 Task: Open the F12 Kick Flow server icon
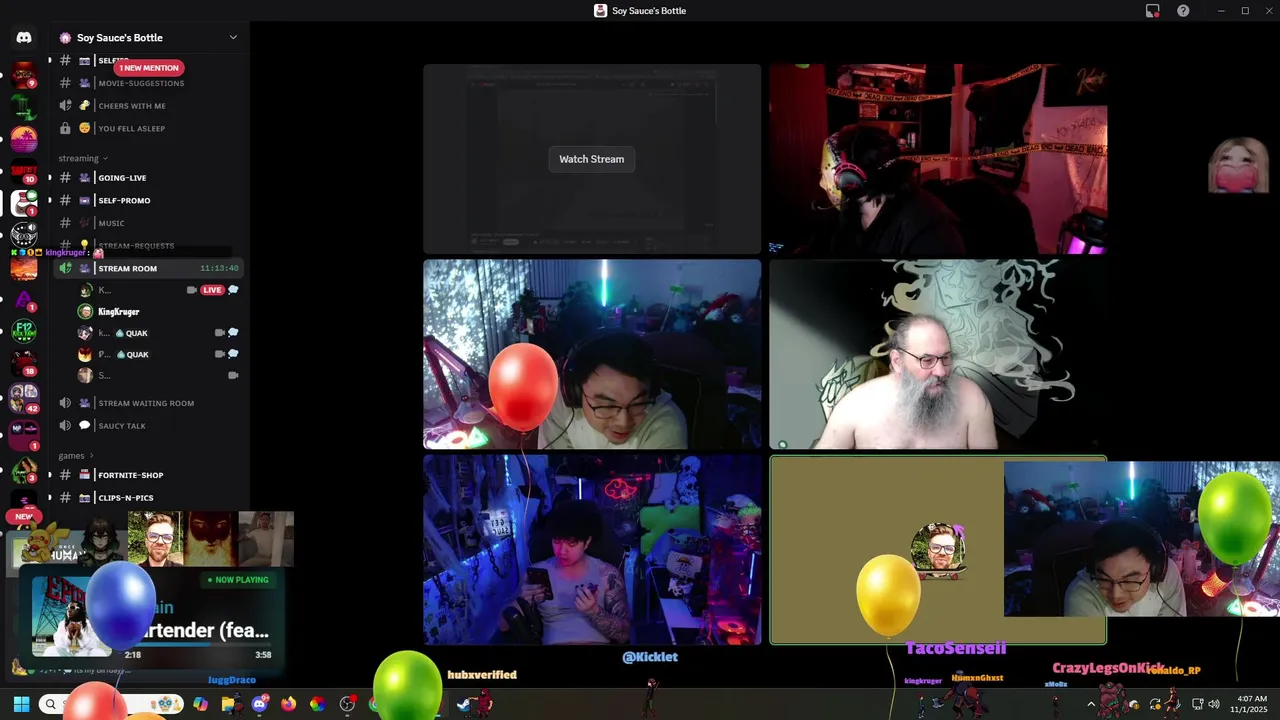(x=24, y=333)
